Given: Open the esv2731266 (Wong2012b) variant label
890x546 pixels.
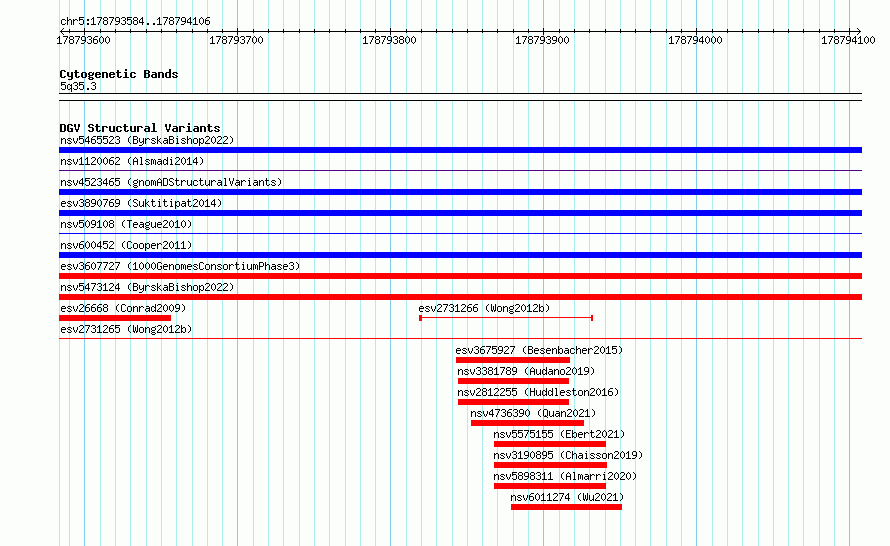Looking at the screenshot, I should coord(484,308).
